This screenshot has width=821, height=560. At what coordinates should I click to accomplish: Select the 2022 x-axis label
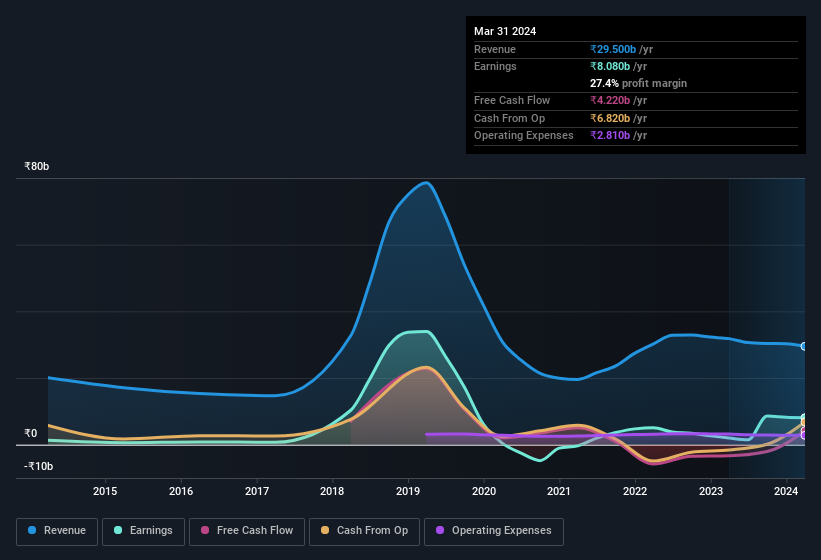(635, 491)
